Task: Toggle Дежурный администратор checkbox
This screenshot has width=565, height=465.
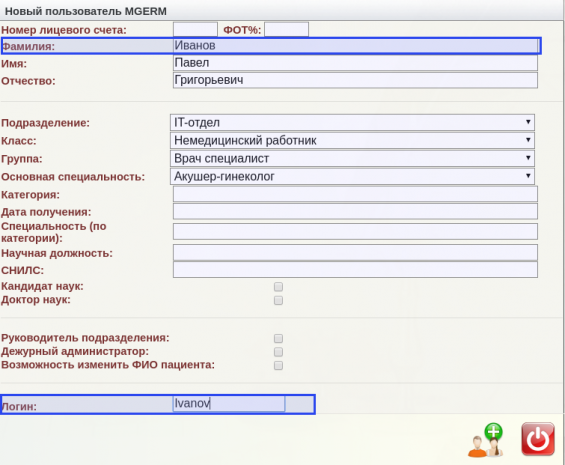Action: 278,352
